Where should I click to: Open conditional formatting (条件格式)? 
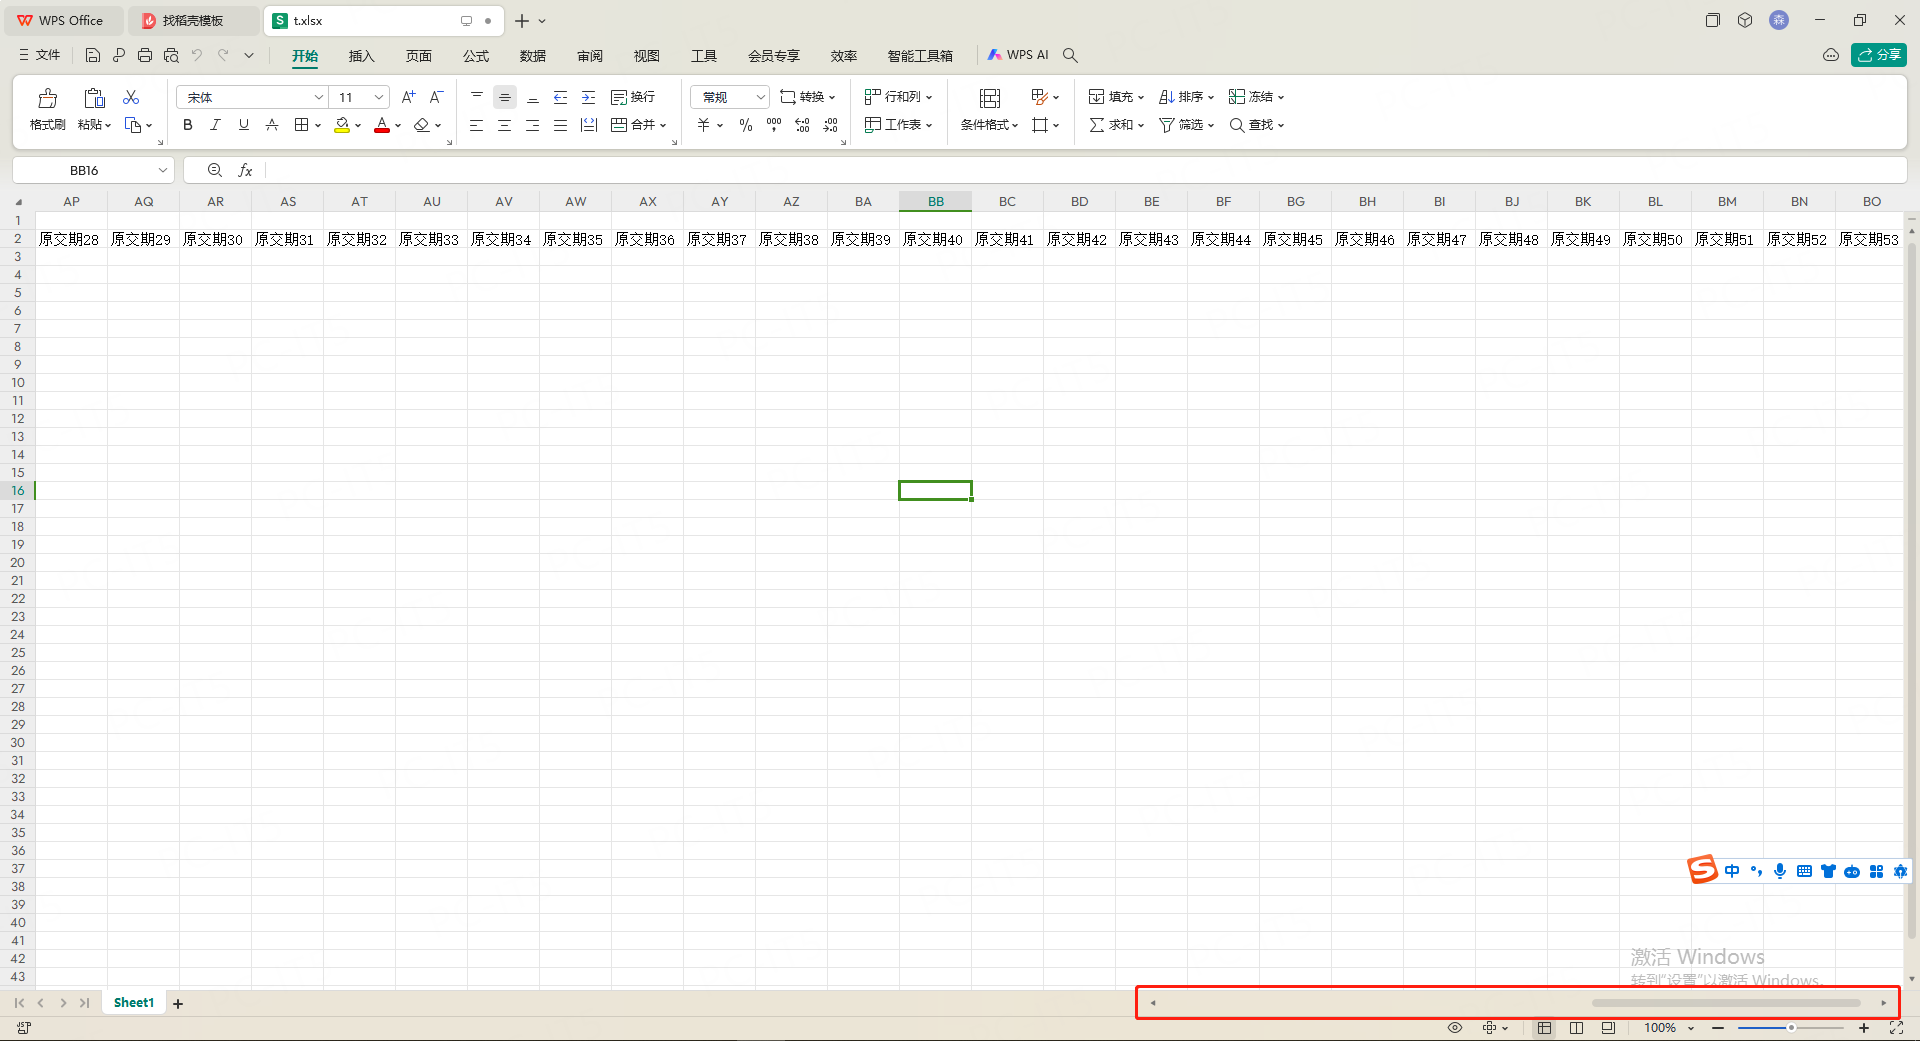click(x=989, y=109)
